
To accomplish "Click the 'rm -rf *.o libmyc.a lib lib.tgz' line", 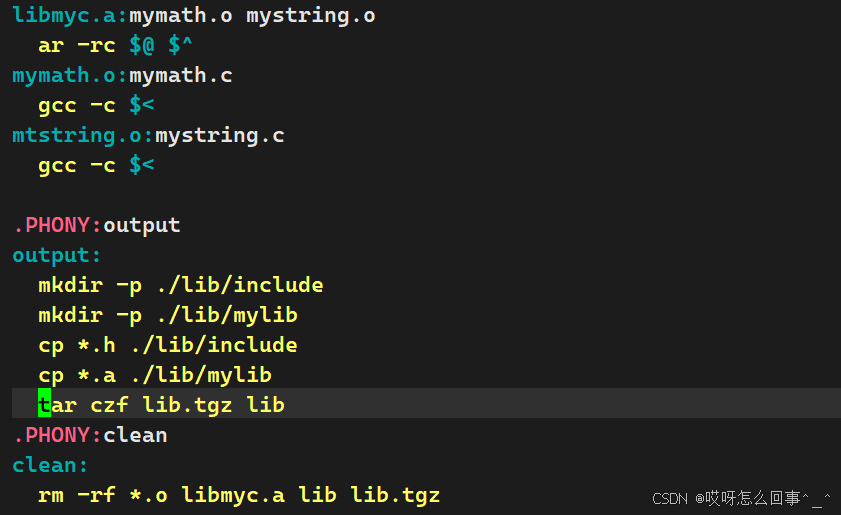I will click(239, 495).
